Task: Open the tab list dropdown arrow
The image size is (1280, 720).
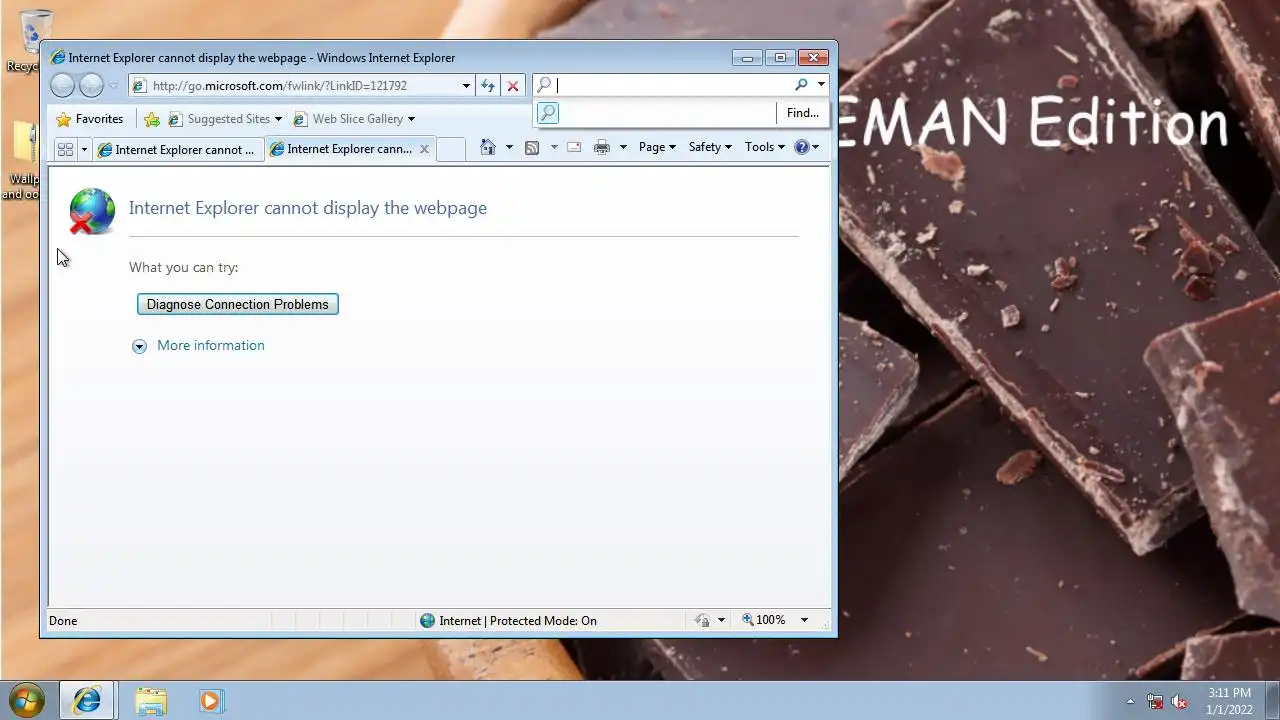Action: [84, 149]
